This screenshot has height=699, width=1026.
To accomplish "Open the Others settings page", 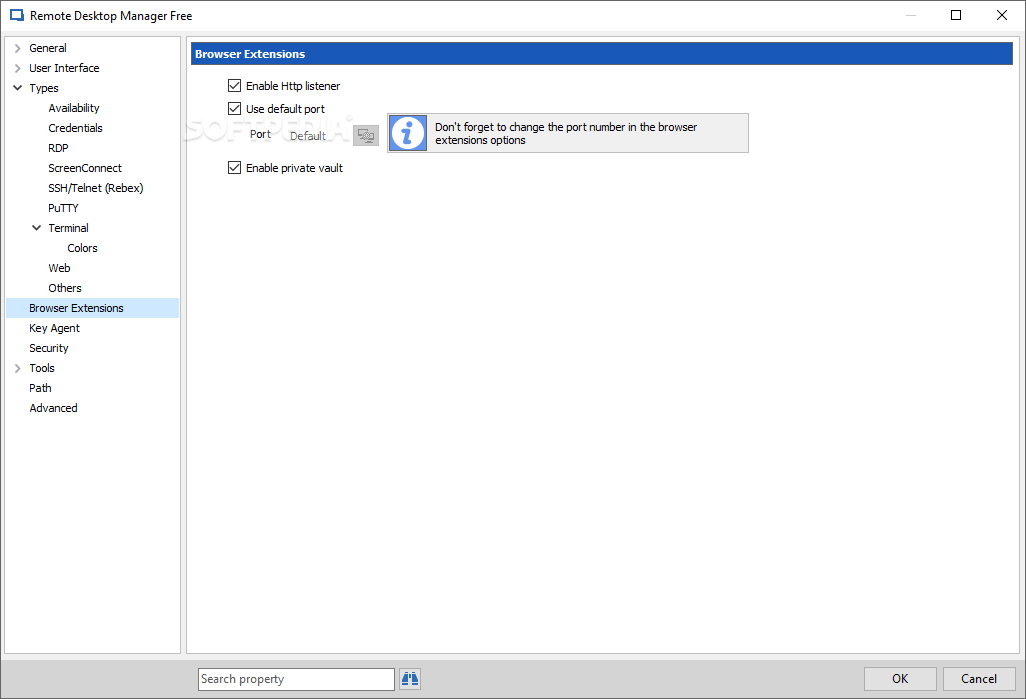I will [x=65, y=288].
